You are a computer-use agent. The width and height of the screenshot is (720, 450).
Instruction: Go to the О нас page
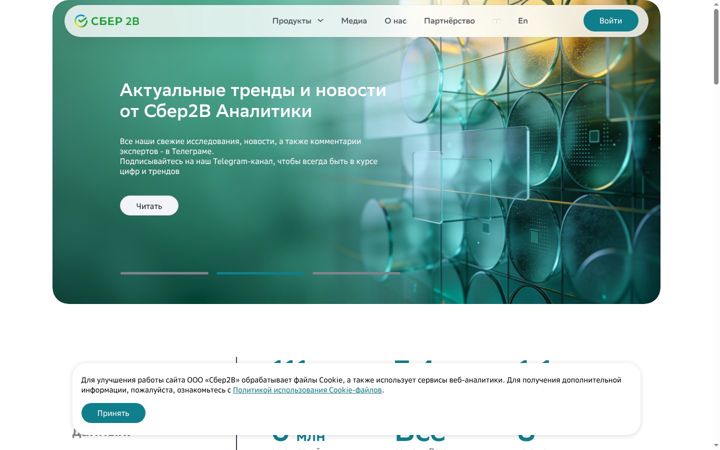[x=395, y=21]
